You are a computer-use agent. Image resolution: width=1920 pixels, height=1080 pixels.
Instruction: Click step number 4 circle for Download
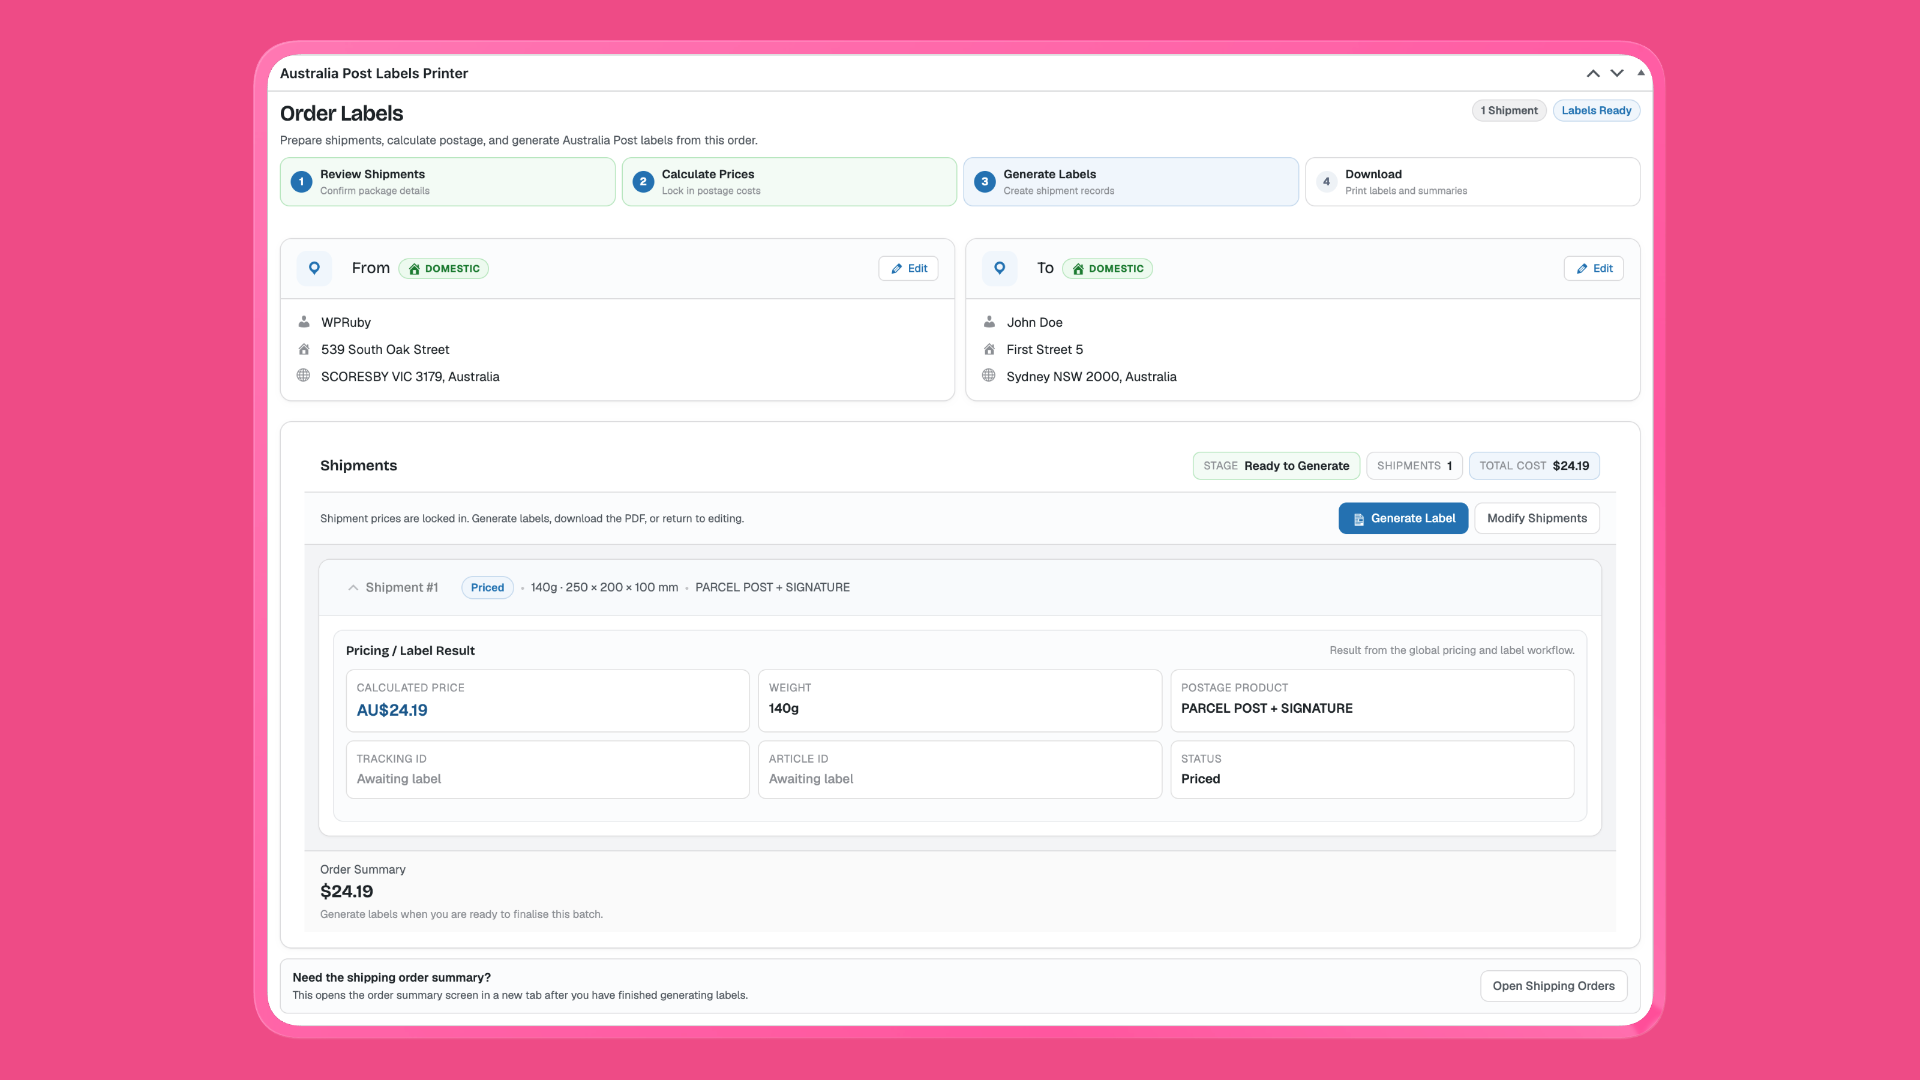(x=1326, y=182)
